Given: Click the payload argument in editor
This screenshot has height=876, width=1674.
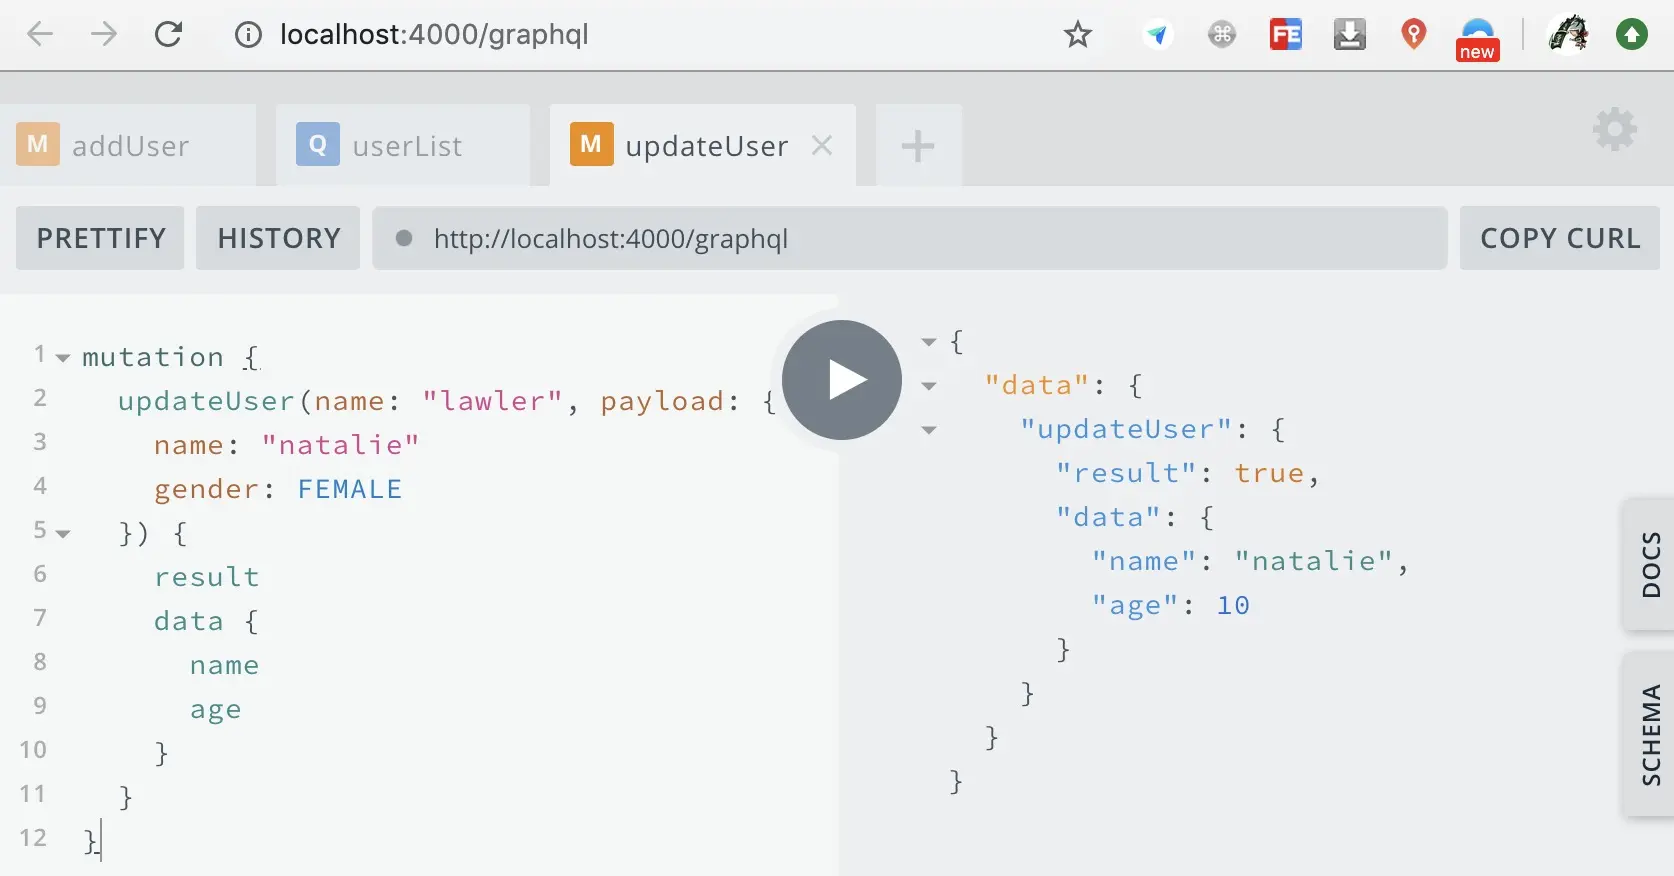Looking at the screenshot, I should click(662, 401).
